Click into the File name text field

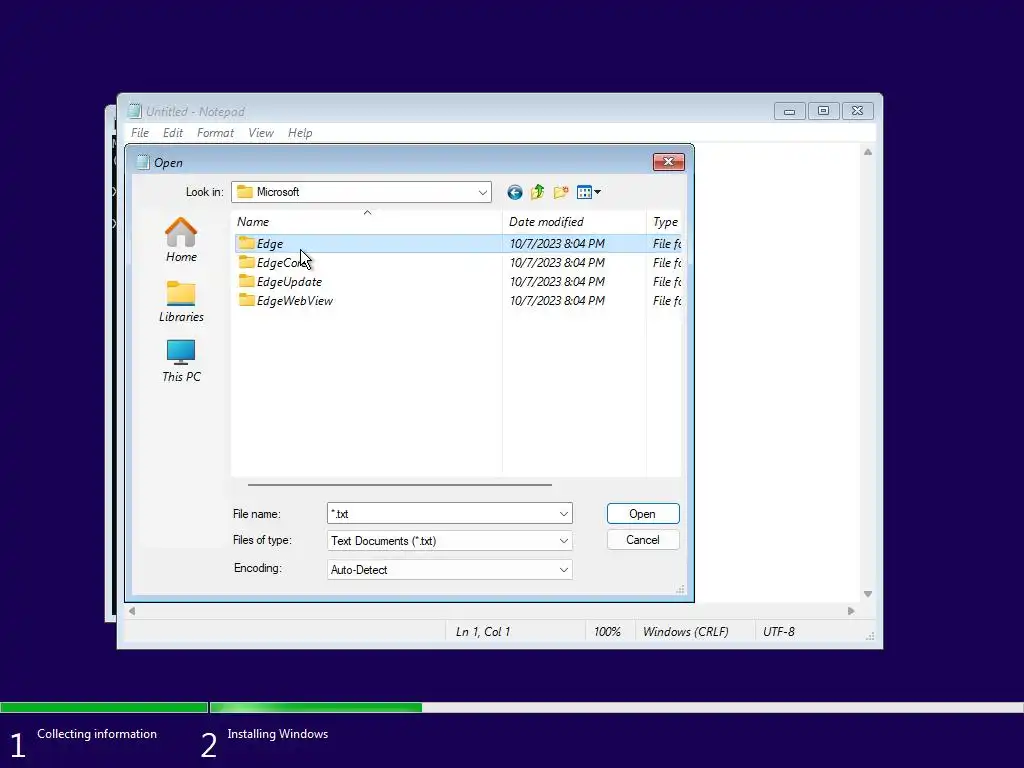click(x=442, y=514)
